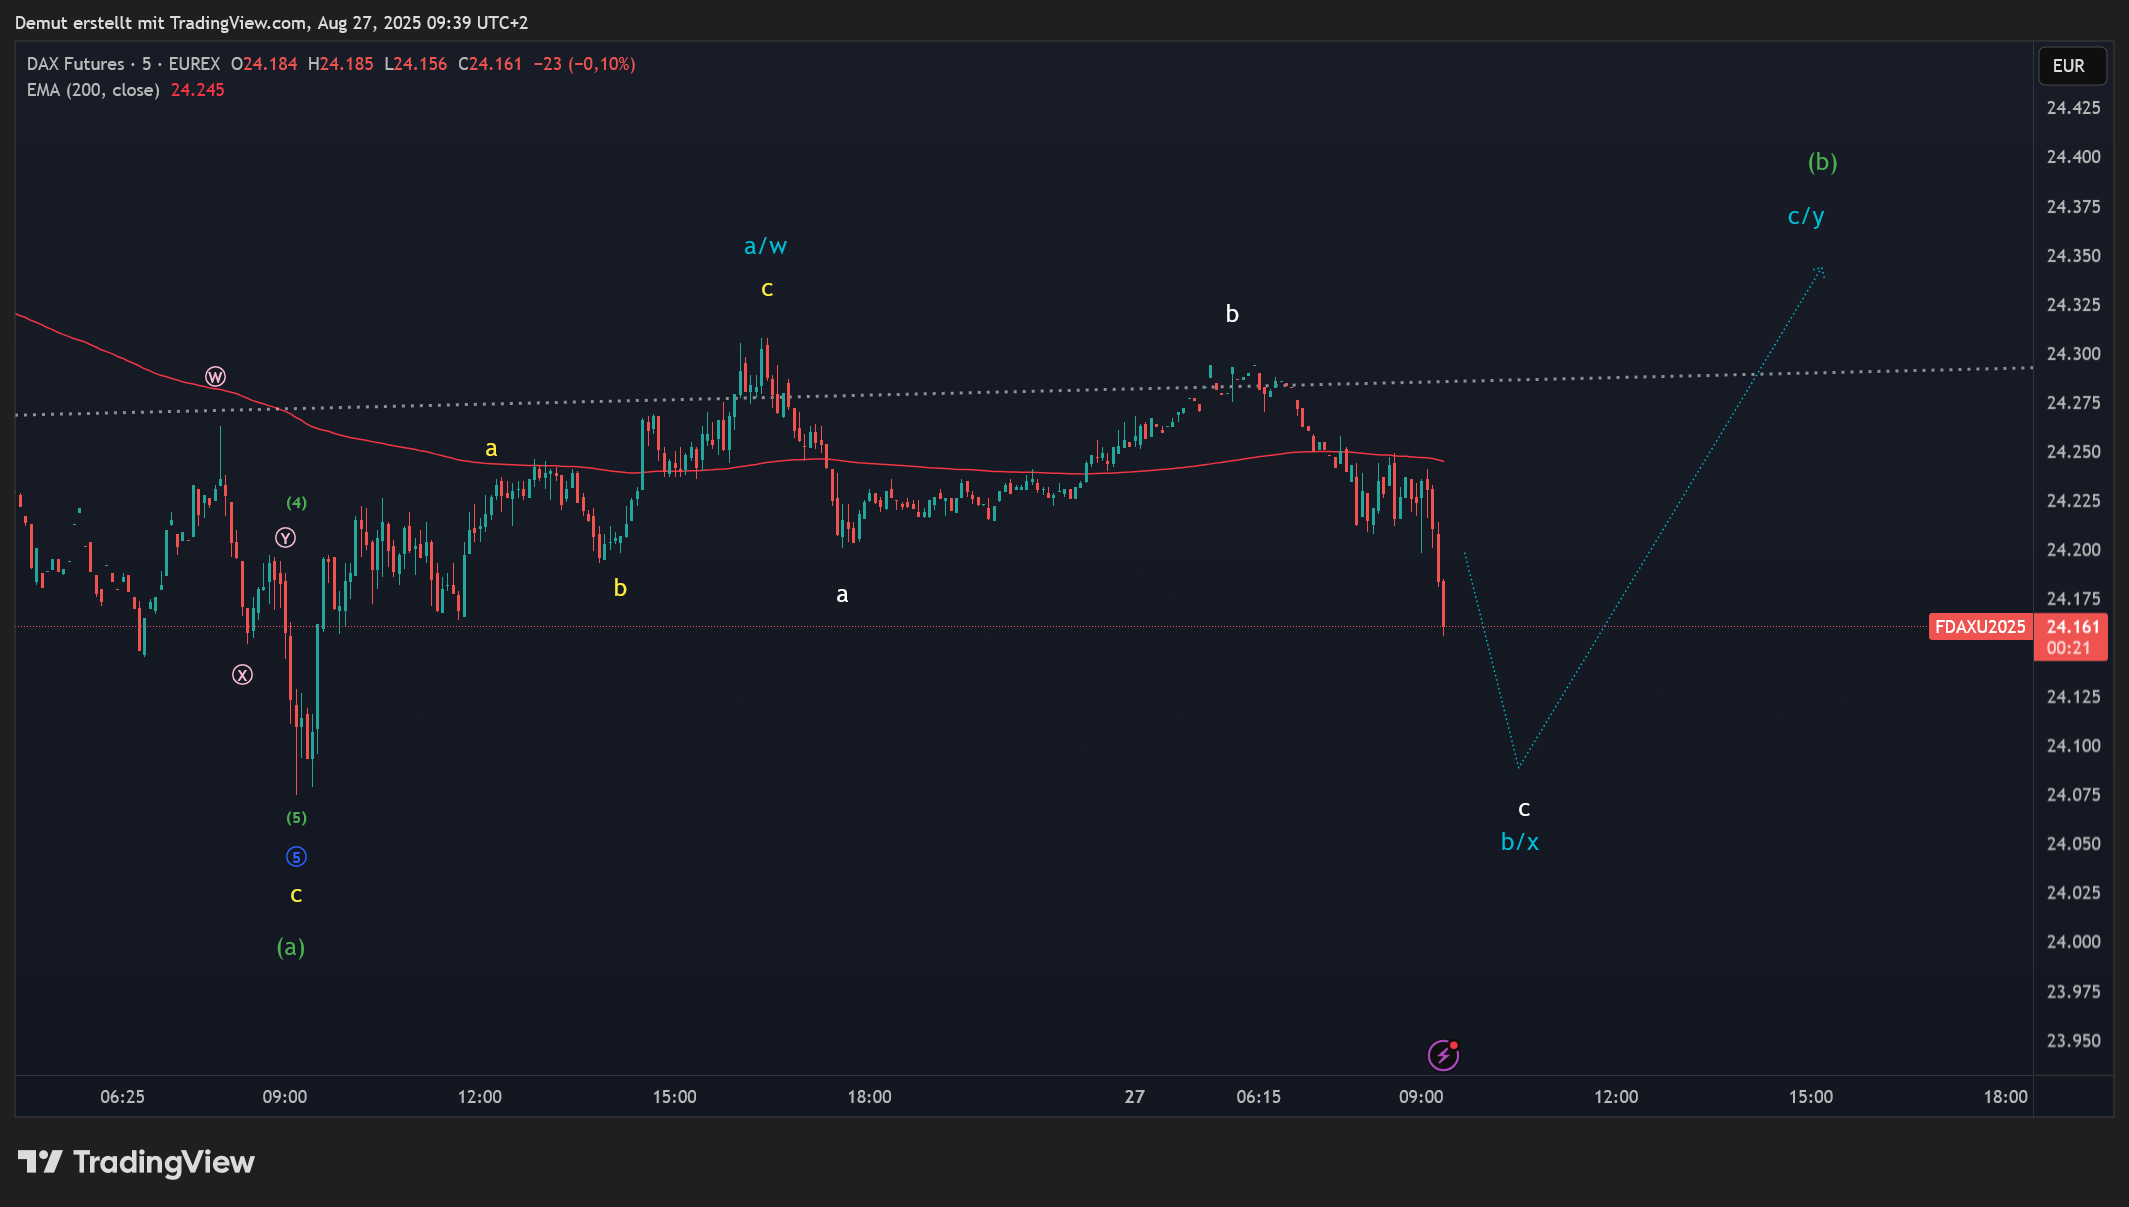Select the green (4) wave label

pos(296,503)
